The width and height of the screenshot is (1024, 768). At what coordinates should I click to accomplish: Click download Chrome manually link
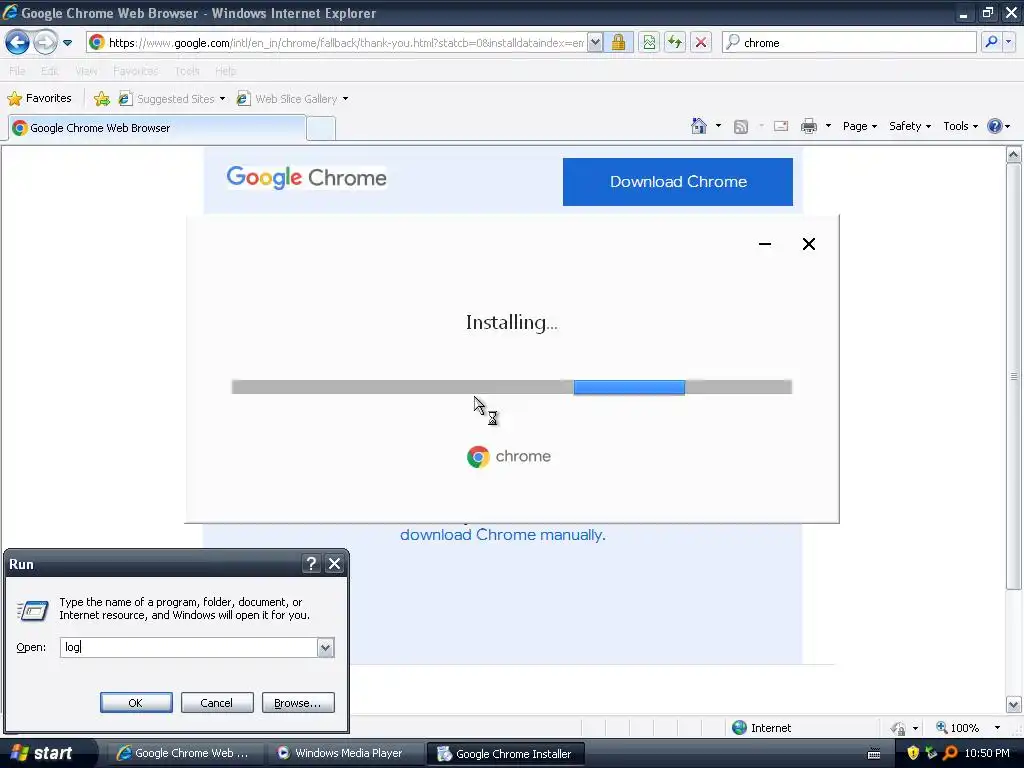502,535
